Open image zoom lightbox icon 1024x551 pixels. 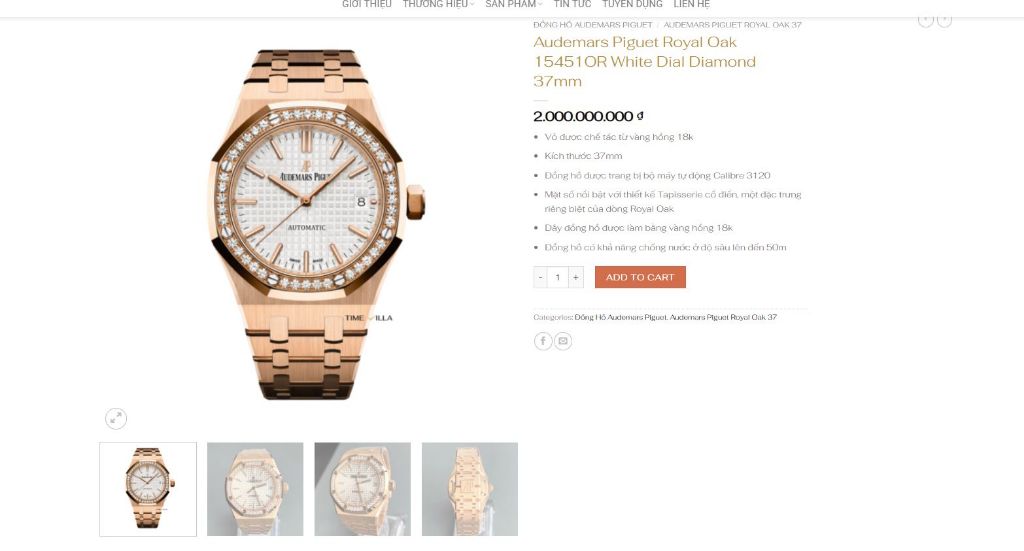[x=116, y=418]
